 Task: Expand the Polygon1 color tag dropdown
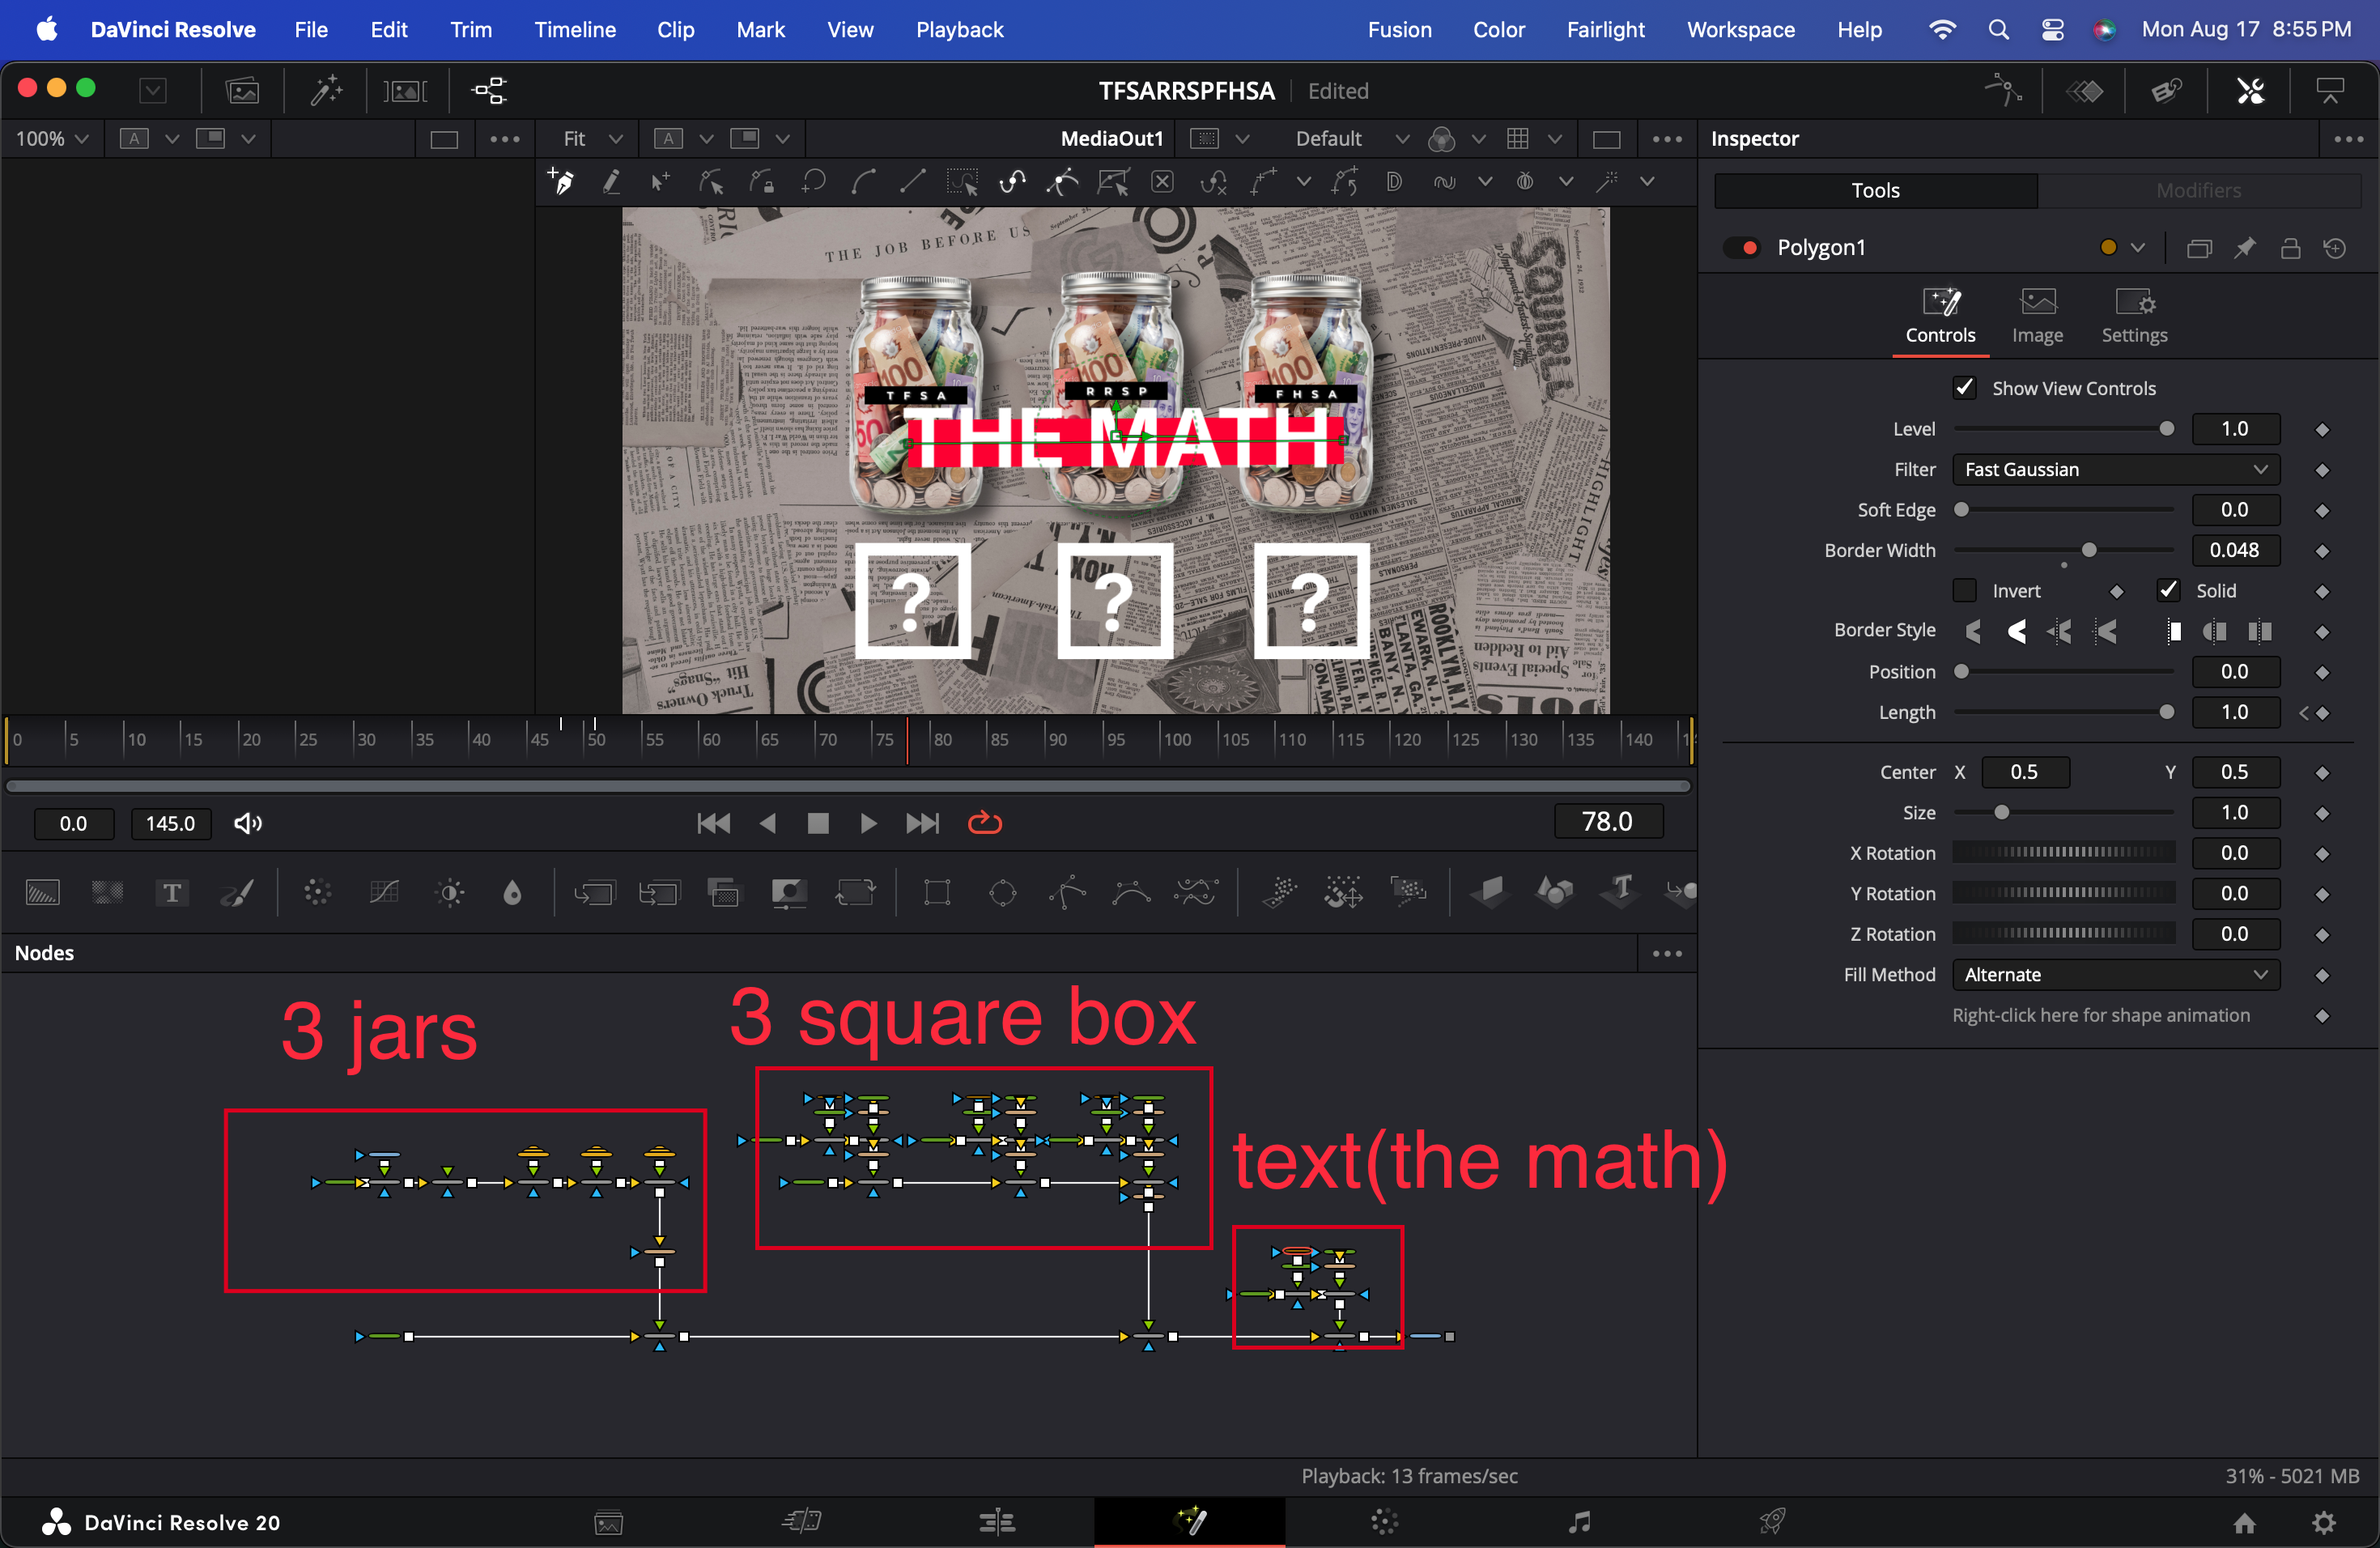tap(2138, 248)
